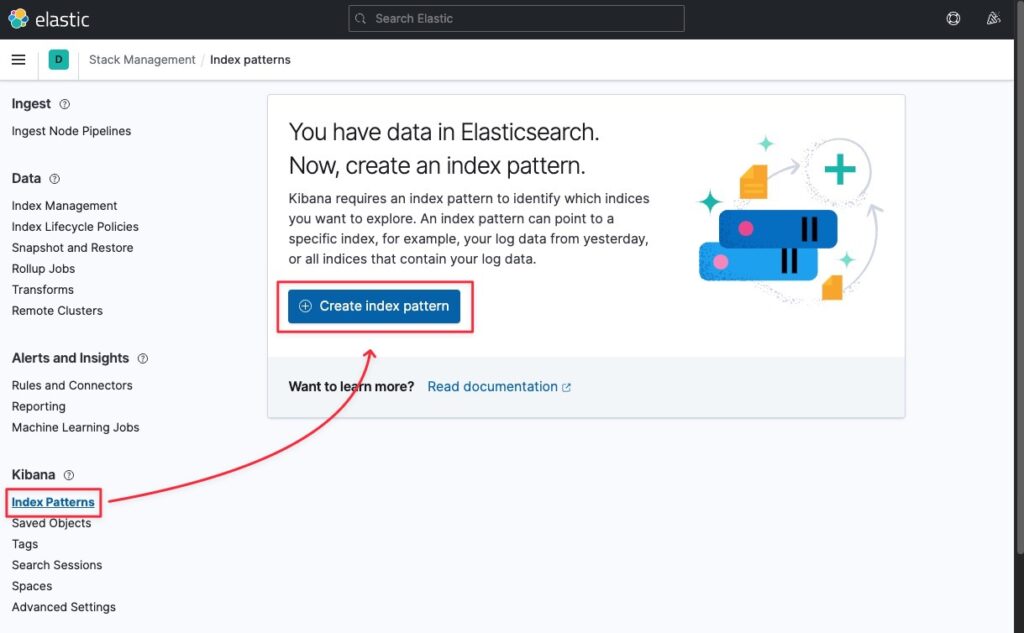Open Transforms page
This screenshot has height=633, width=1024.
tap(42, 289)
